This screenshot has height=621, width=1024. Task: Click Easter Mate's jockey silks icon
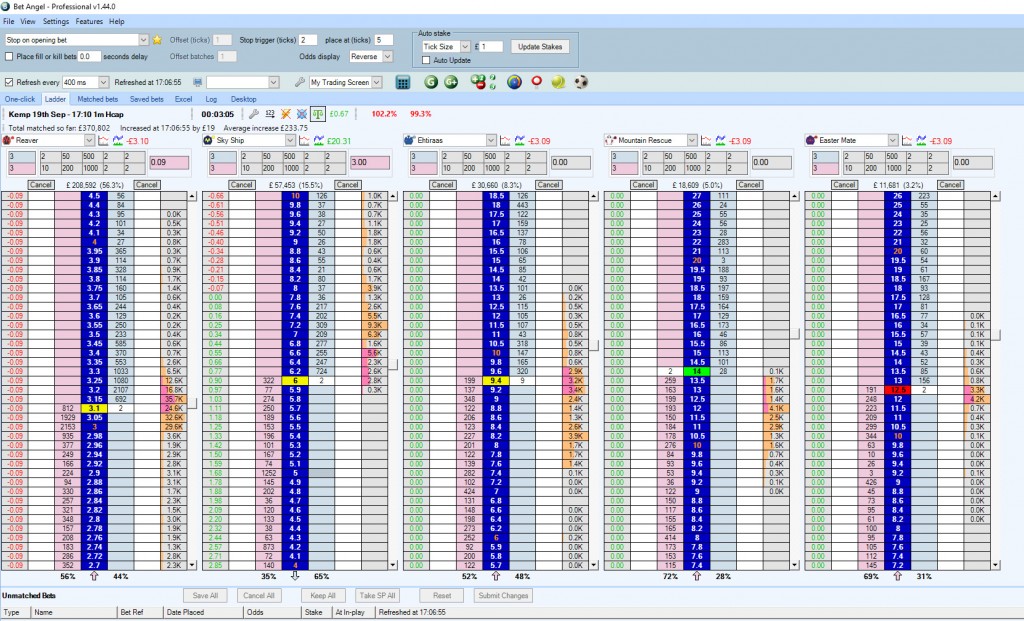[x=810, y=140]
